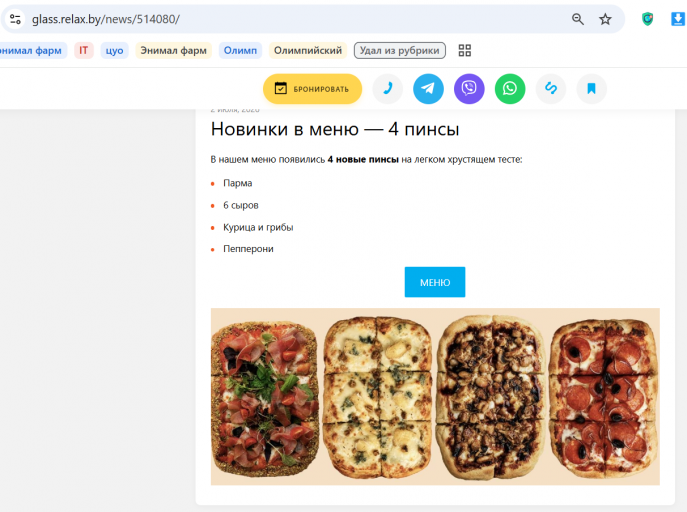Screen dimensions: 687x512
Task: Click list item '6 сыров'
Action: click(x=241, y=205)
